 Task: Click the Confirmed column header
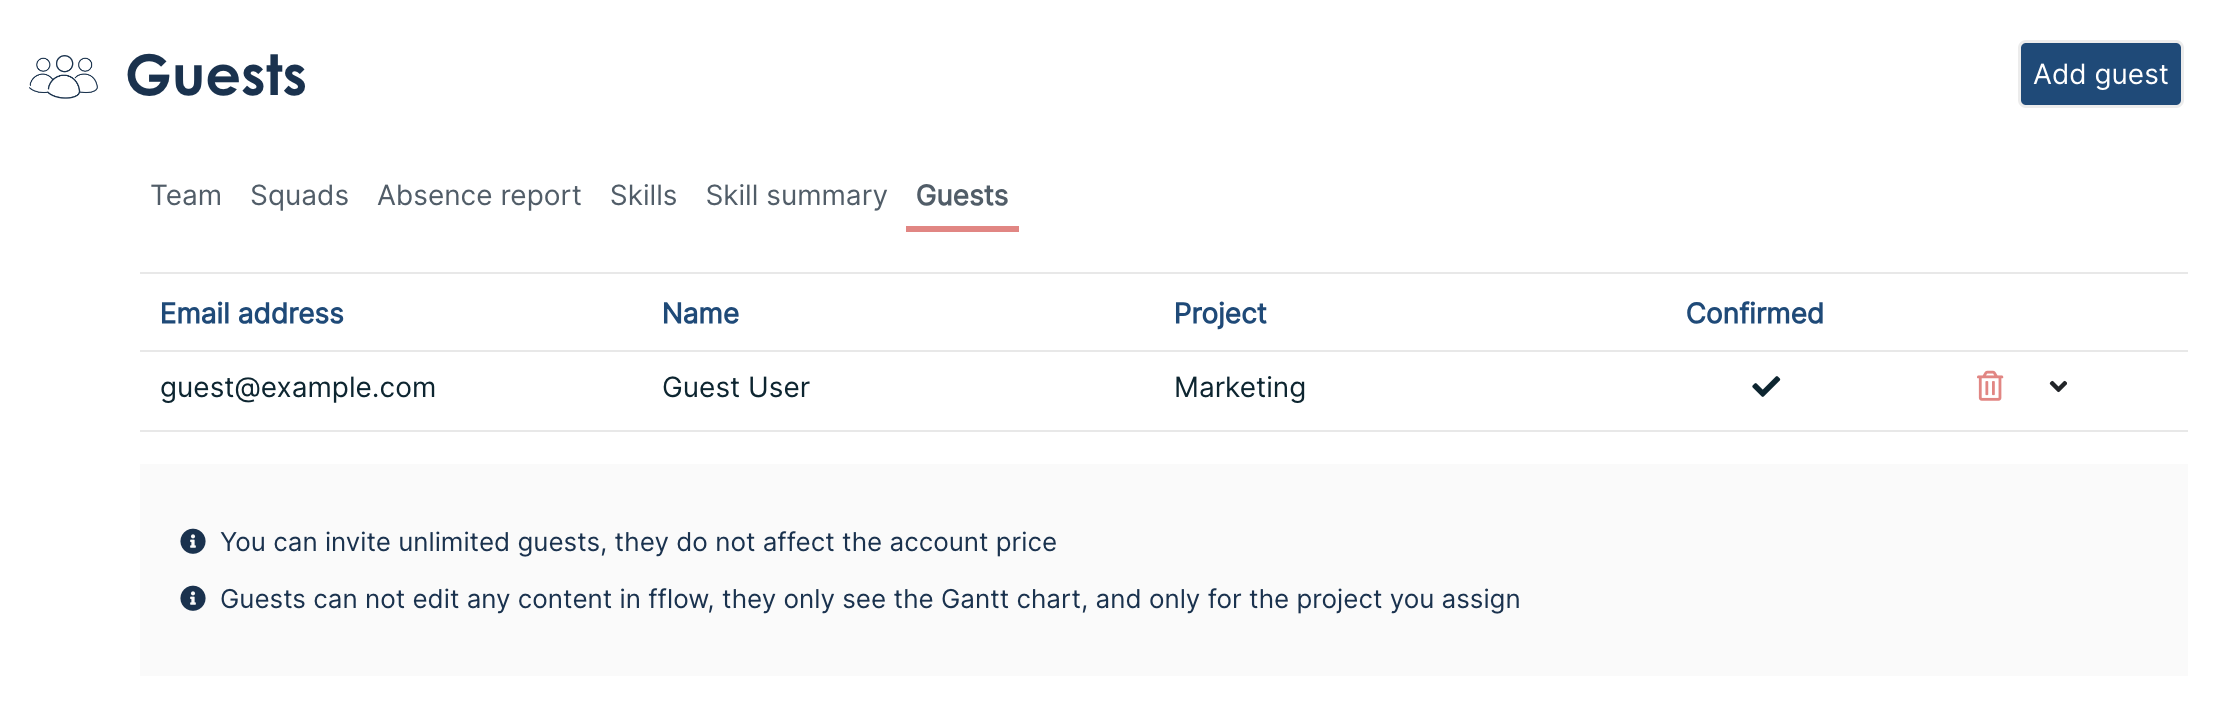click(1754, 313)
